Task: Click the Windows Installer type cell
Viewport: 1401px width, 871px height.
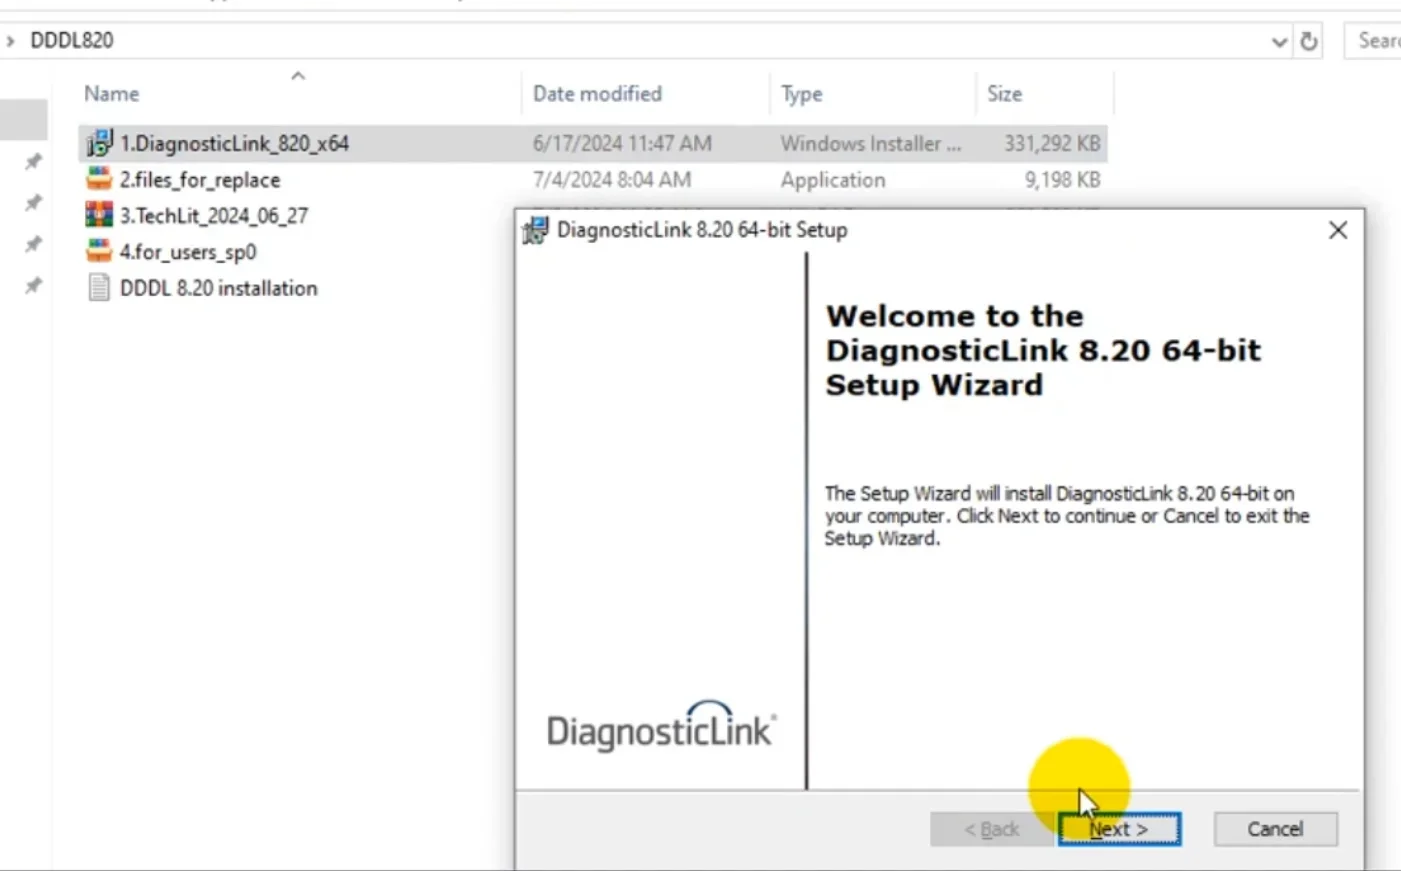Action: 871,144
